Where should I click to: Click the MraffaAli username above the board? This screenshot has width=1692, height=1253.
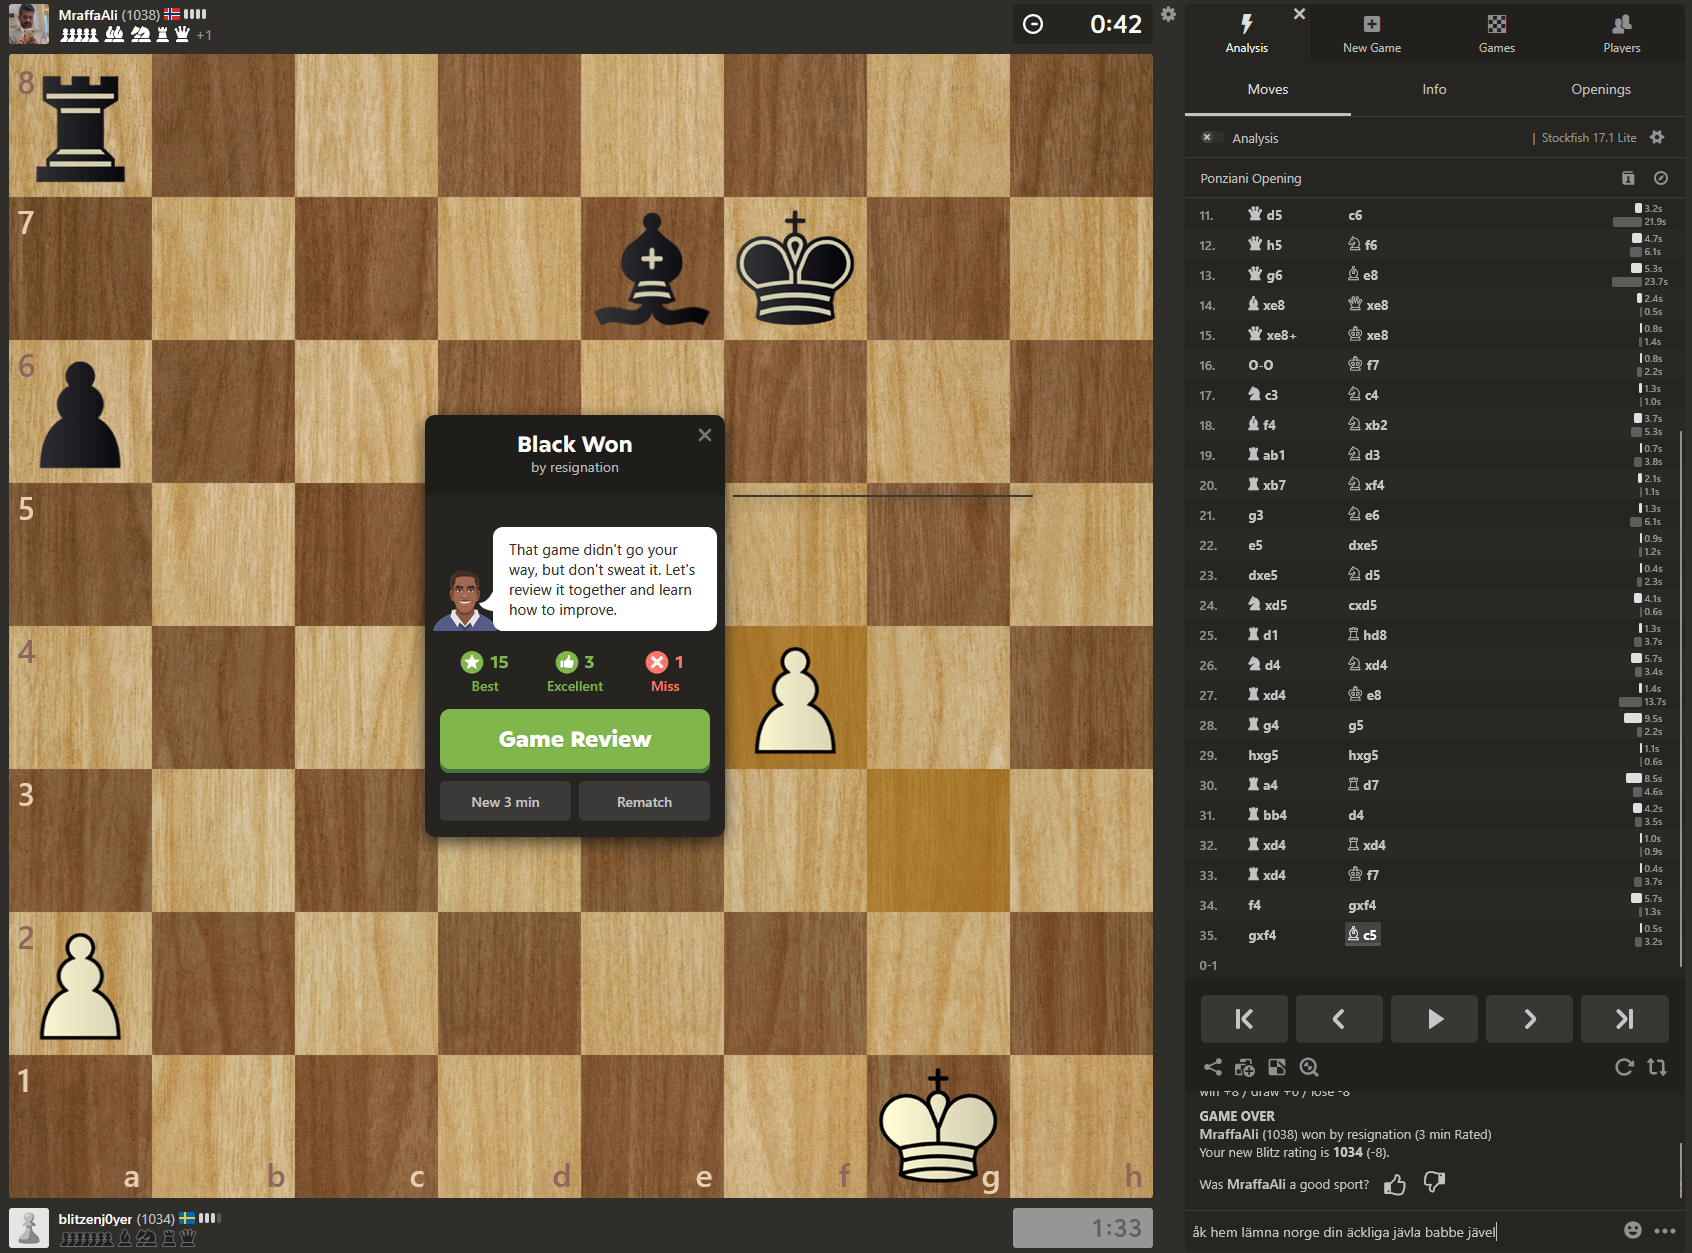[x=88, y=15]
